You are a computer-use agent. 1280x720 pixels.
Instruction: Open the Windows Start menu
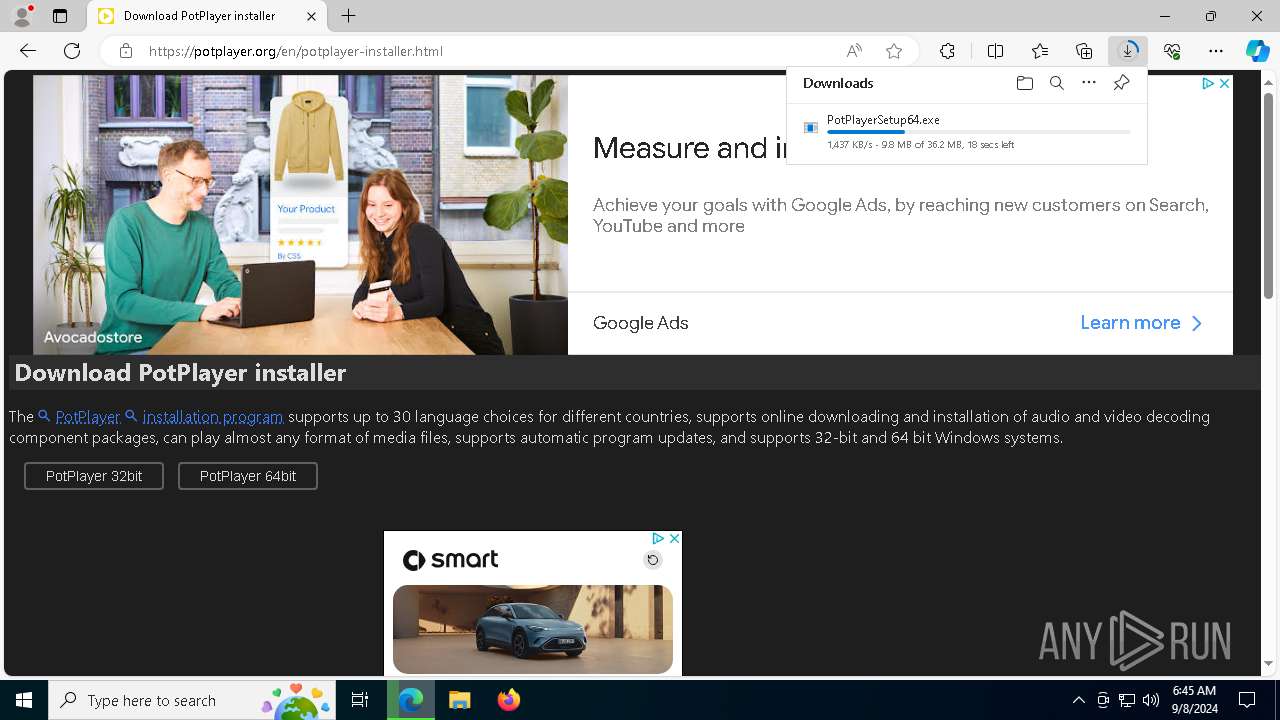[24, 700]
